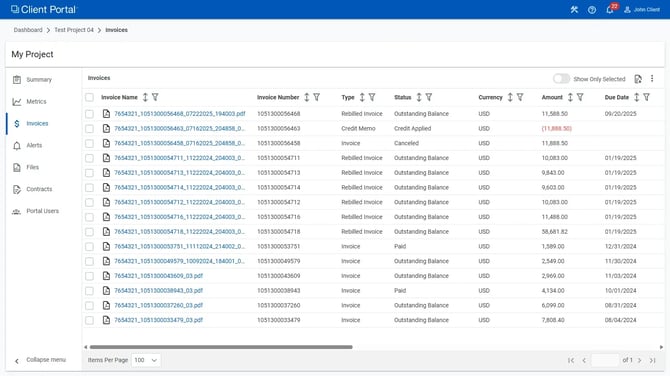Filter the Due Date column
This screenshot has height=376, width=670.
click(646, 97)
